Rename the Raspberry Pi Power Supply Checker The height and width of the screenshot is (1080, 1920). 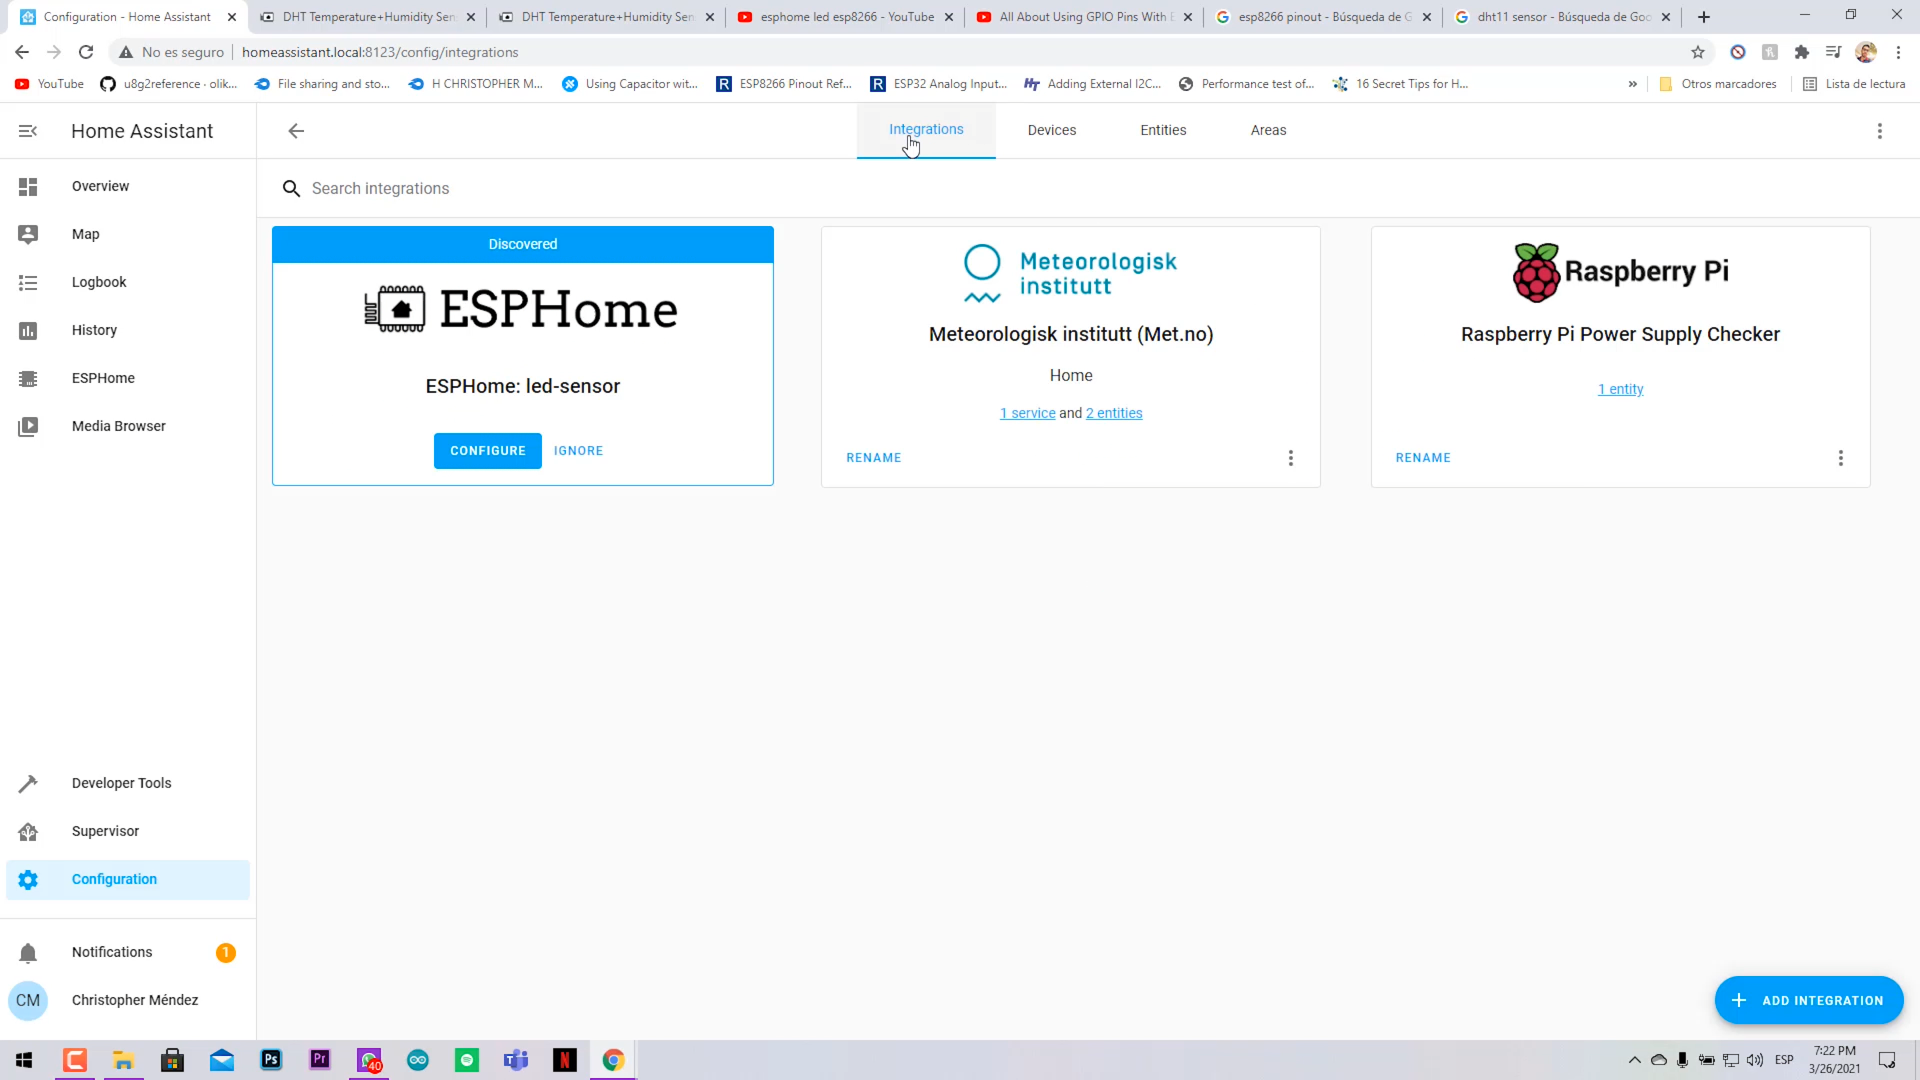click(1423, 458)
